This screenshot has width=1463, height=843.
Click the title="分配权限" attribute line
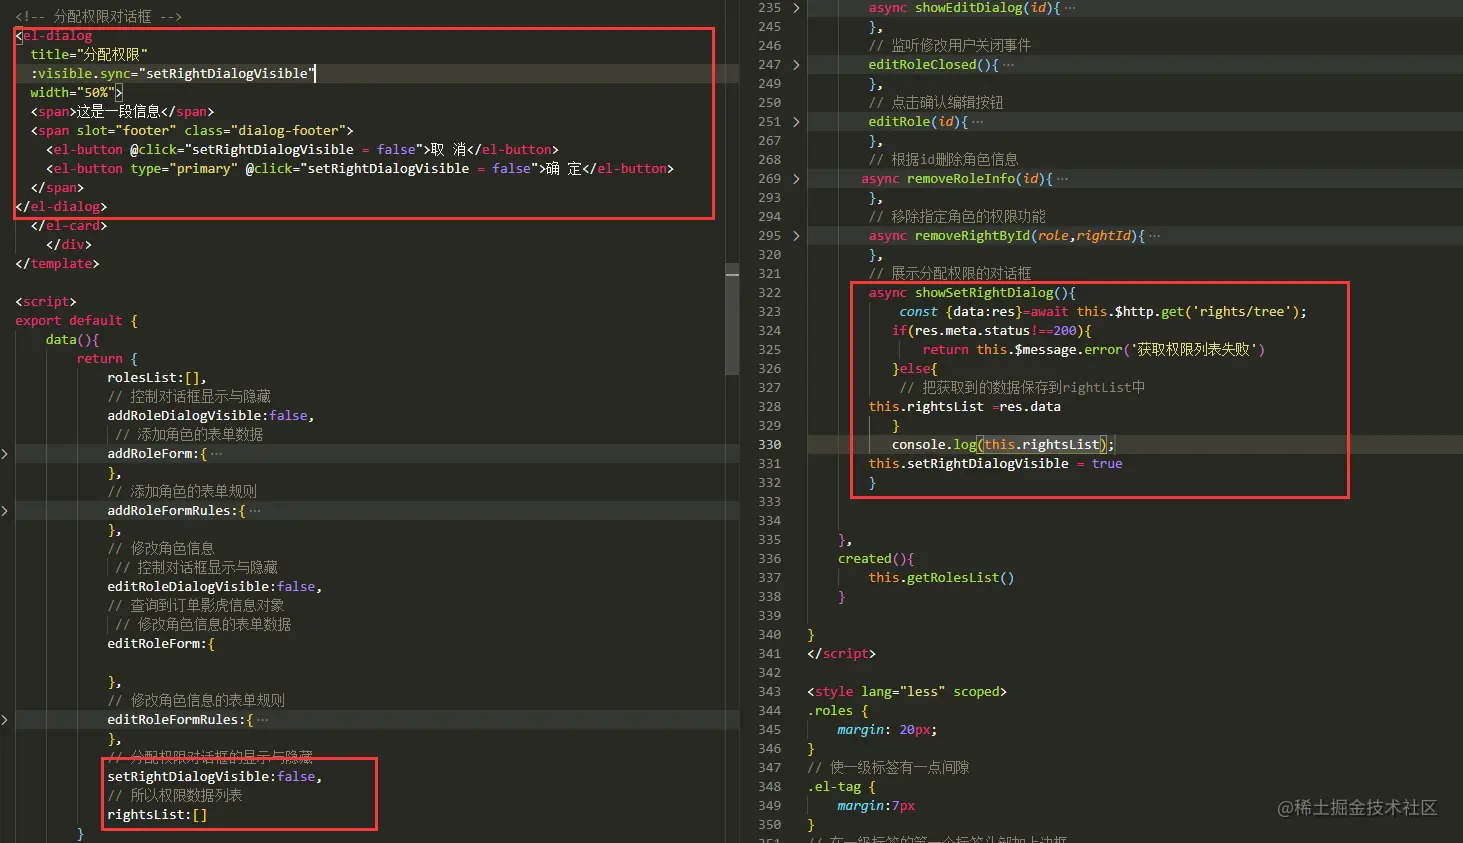(x=89, y=54)
